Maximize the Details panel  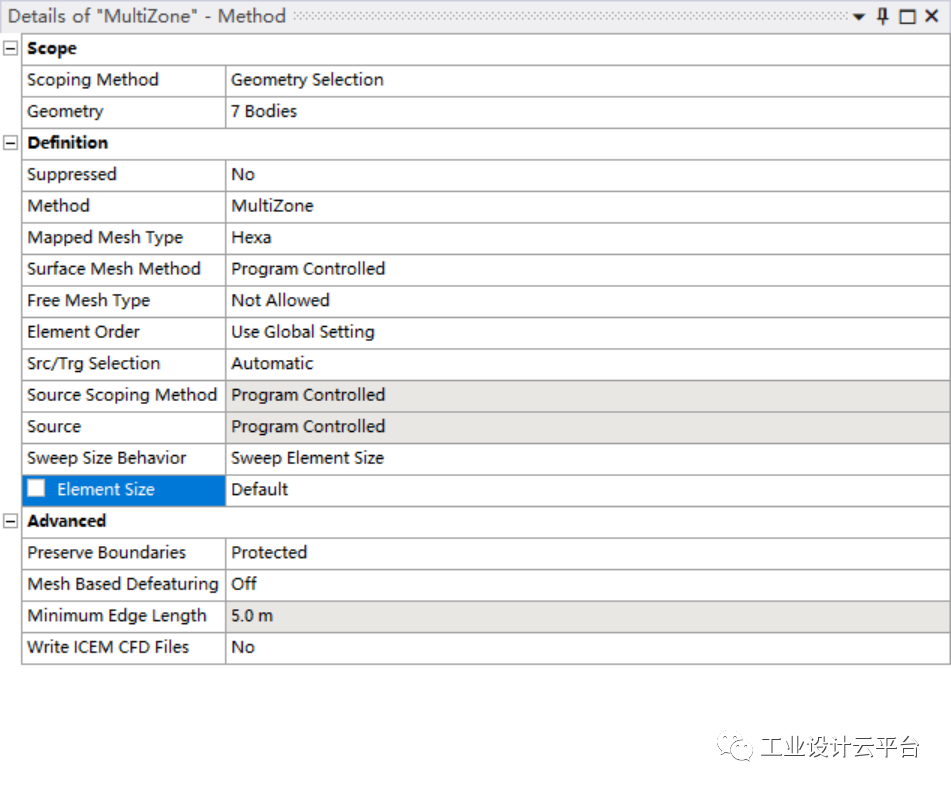tap(907, 16)
